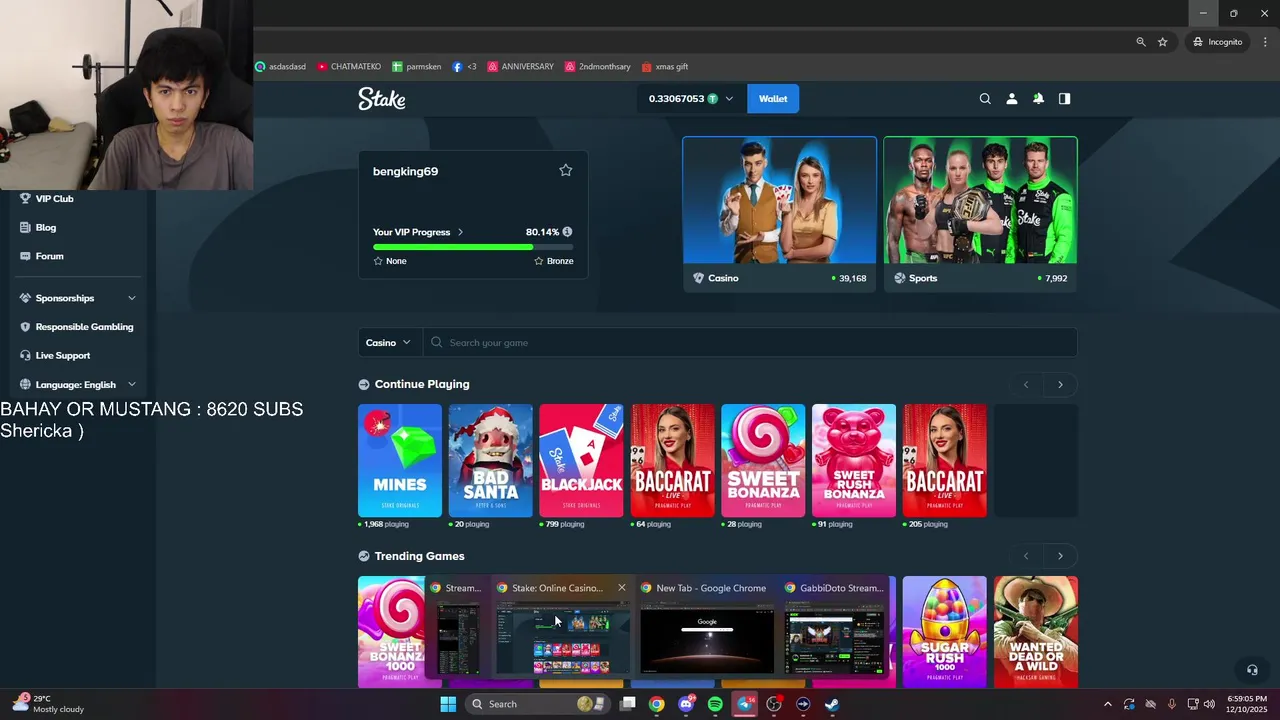Launch the Bad Santa game
This screenshot has width=1280, height=720.
point(491,461)
